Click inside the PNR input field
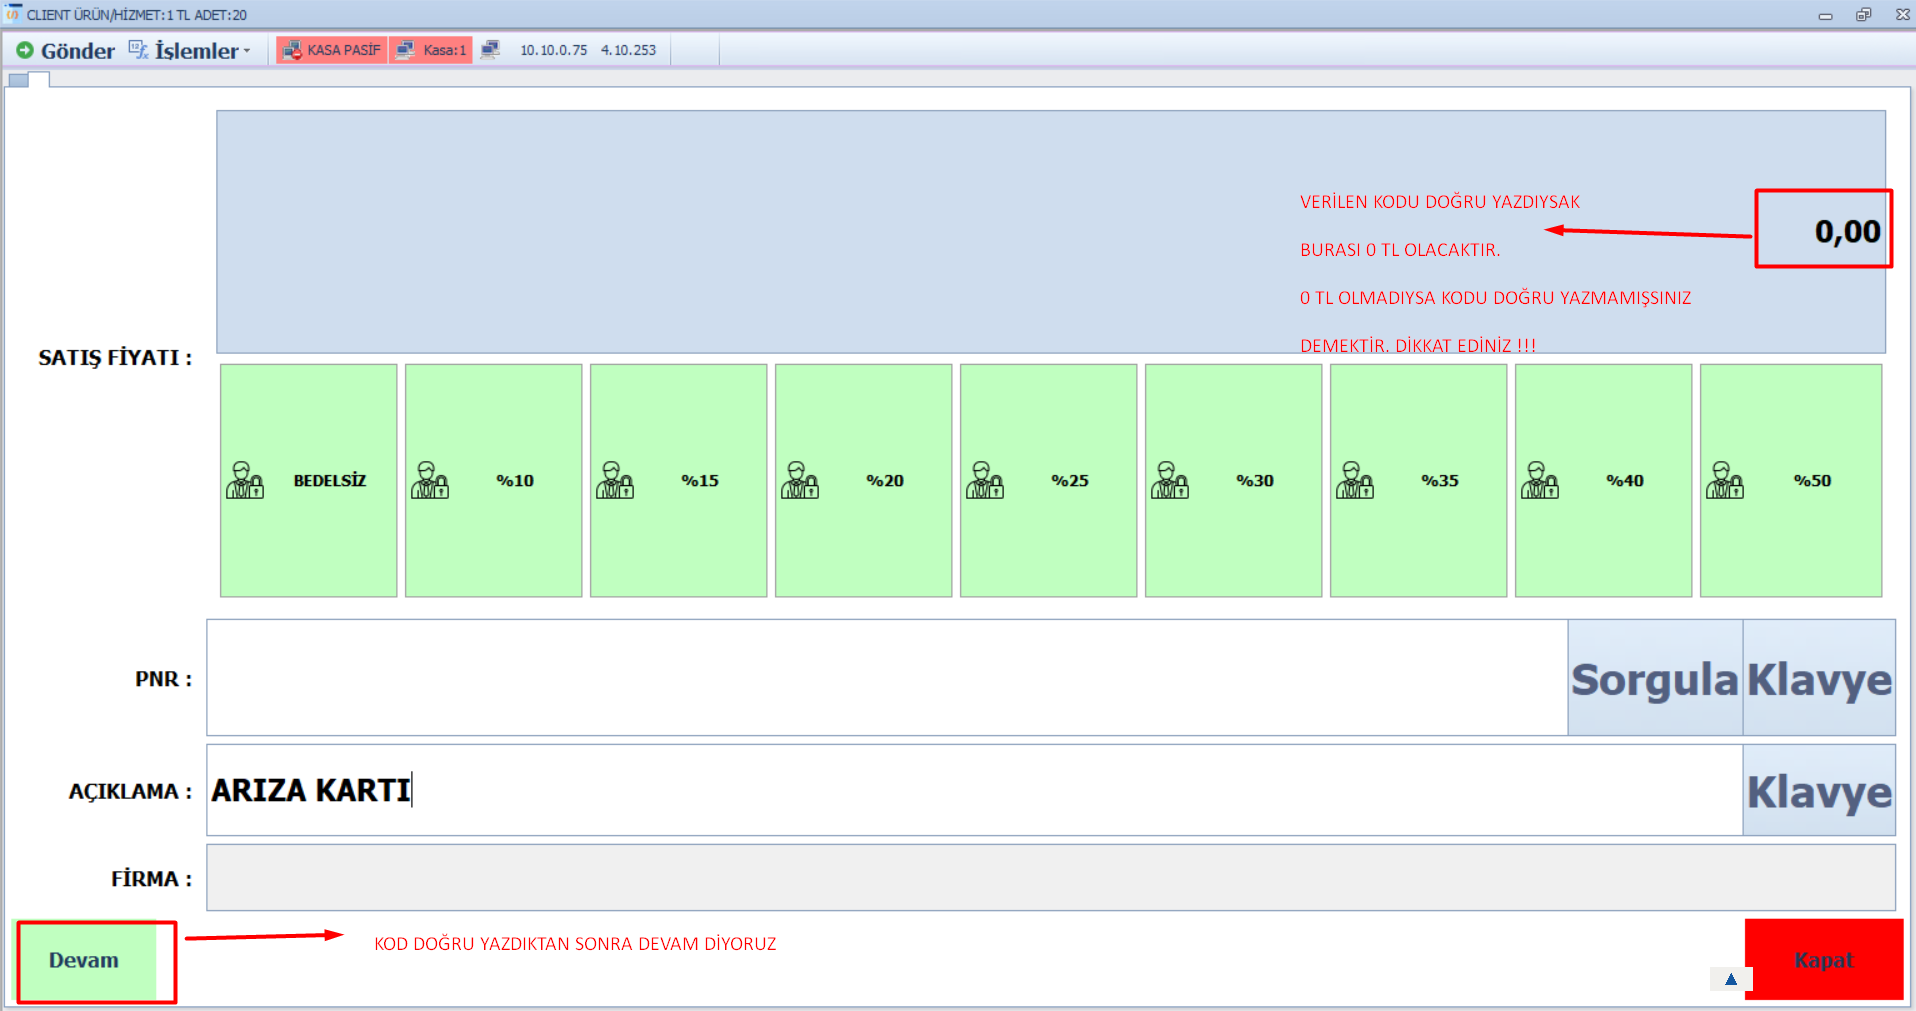Viewport: 1916px width, 1011px height. 886,678
